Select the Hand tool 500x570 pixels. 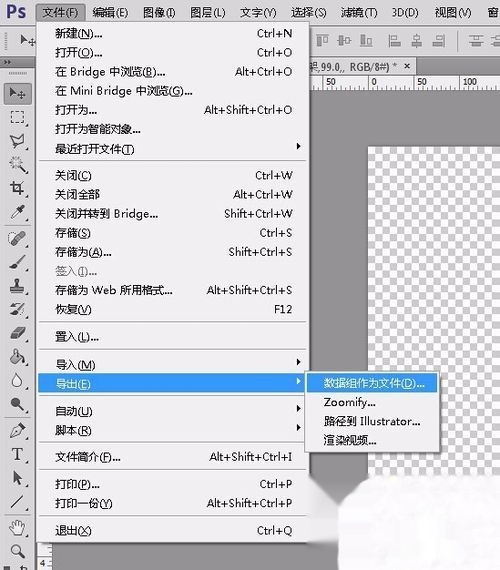pyautogui.click(x=17, y=528)
